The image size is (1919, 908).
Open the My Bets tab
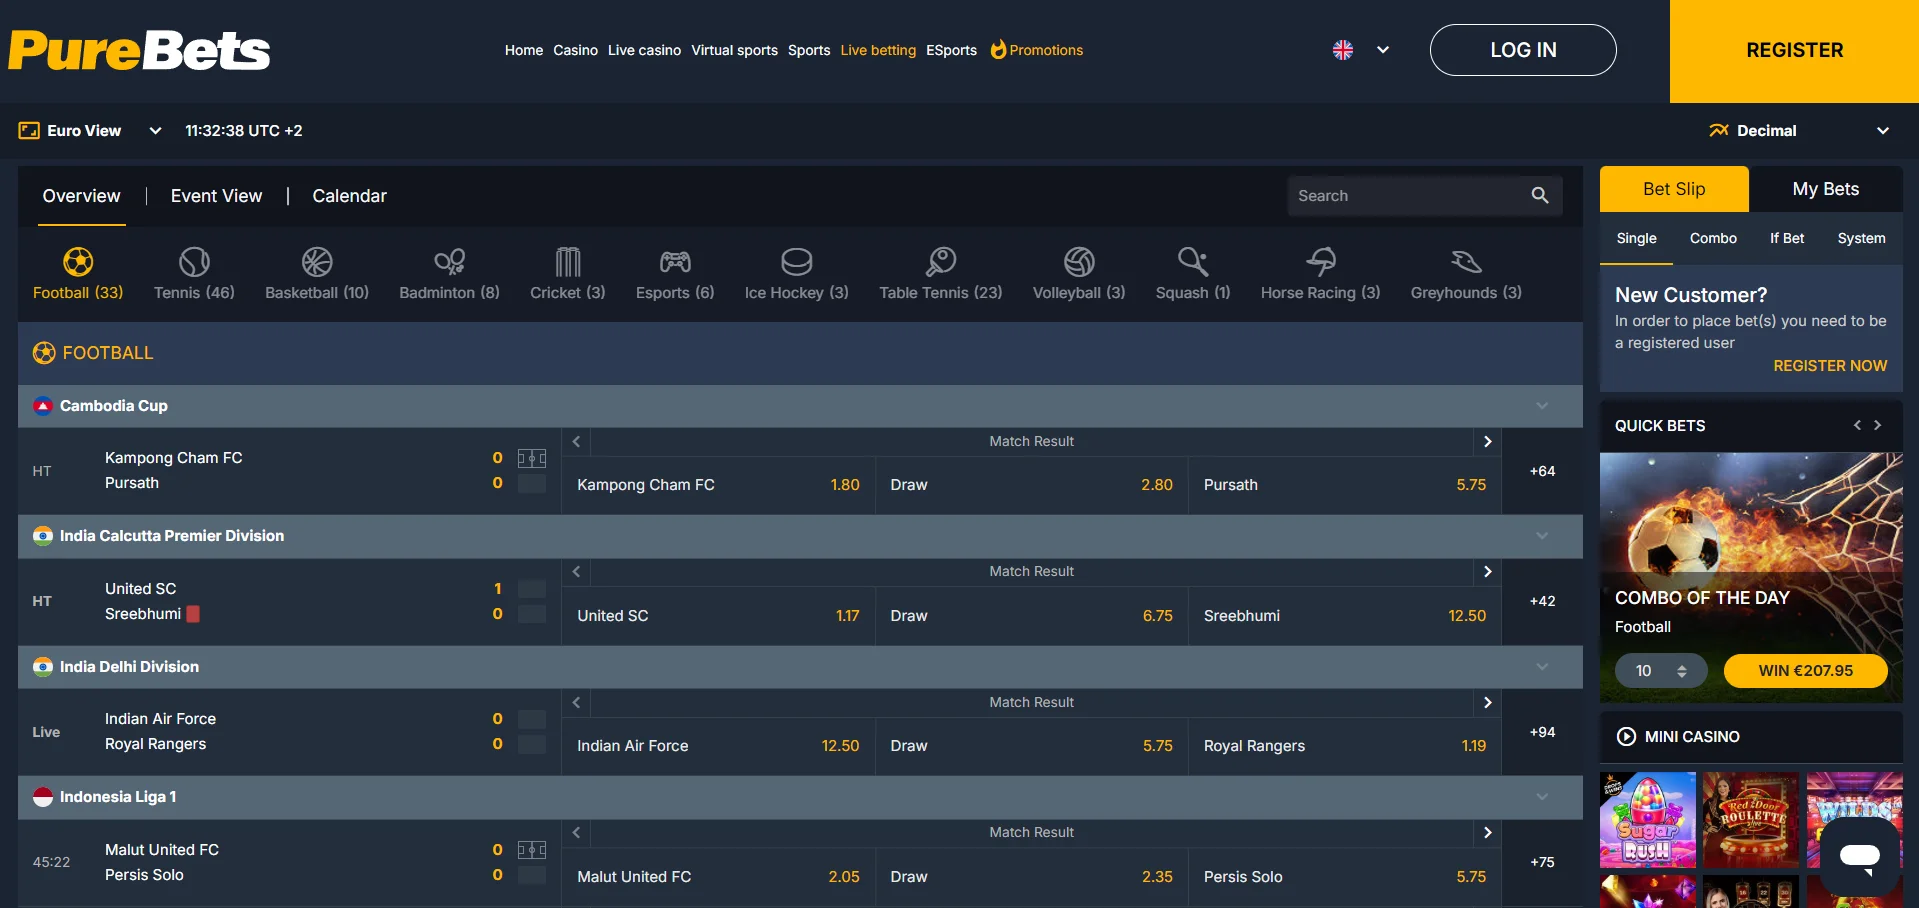(x=1826, y=189)
